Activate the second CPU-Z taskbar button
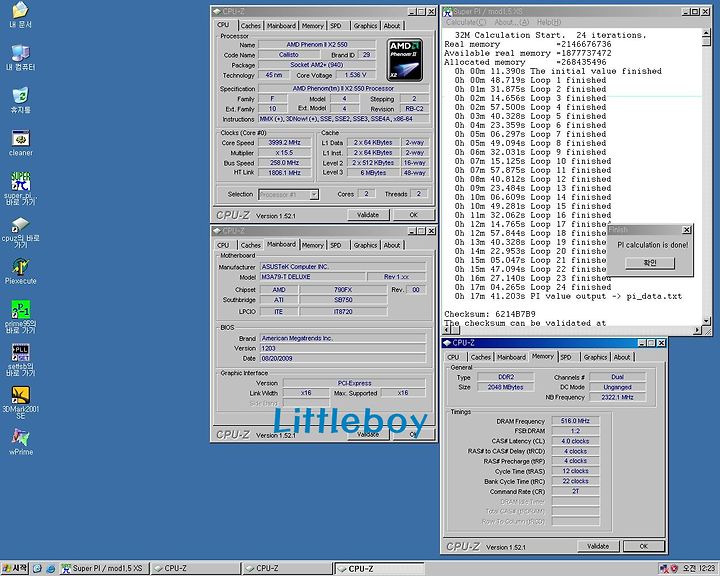The width and height of the screenshot is (720, 576). [x=287, y=569]
